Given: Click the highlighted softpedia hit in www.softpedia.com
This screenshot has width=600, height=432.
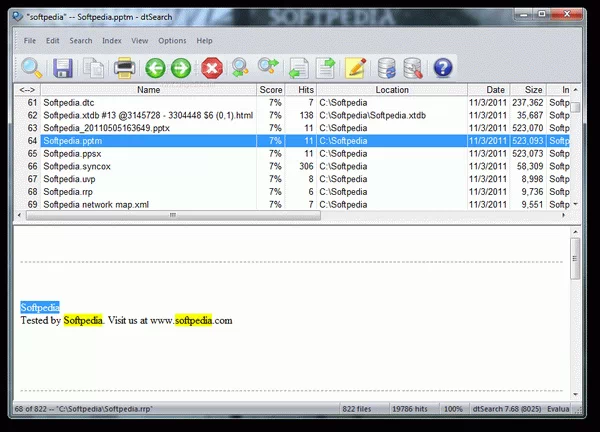Looking at the screenshot, I should [x=193, y=321].
